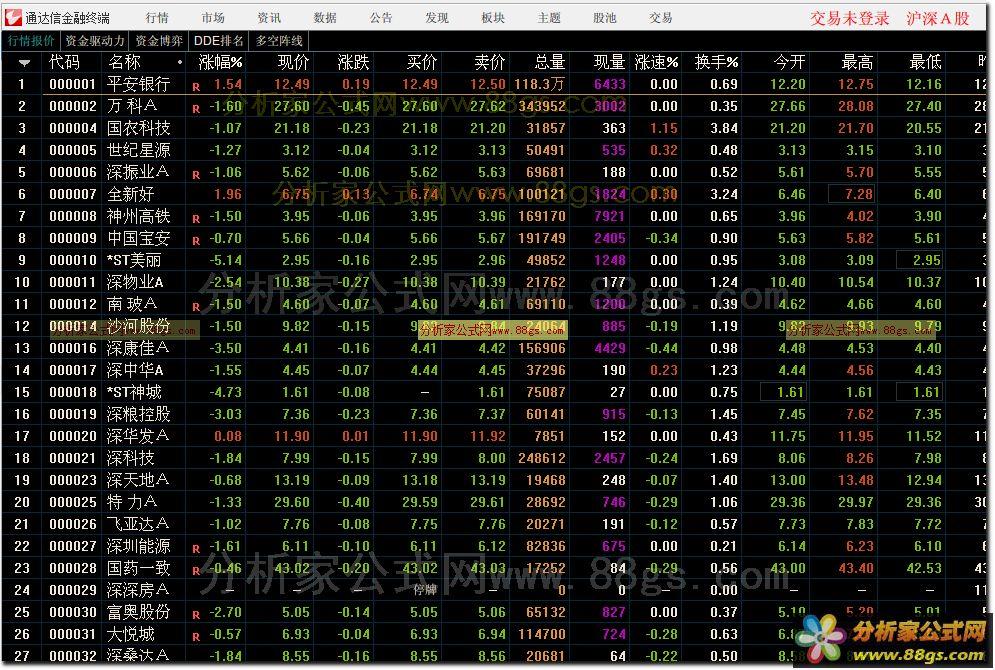The image size is (995, 670).
Task: Select stock name *ST神城
Action: (134, 392)
